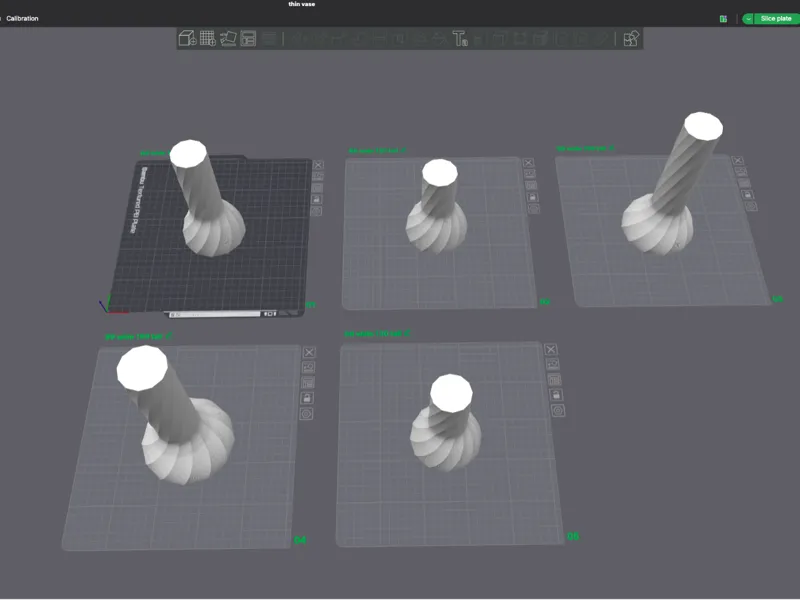
Task: Toggle the lock on plate 04
Action: pyautogui.click(x=307, y=398)
